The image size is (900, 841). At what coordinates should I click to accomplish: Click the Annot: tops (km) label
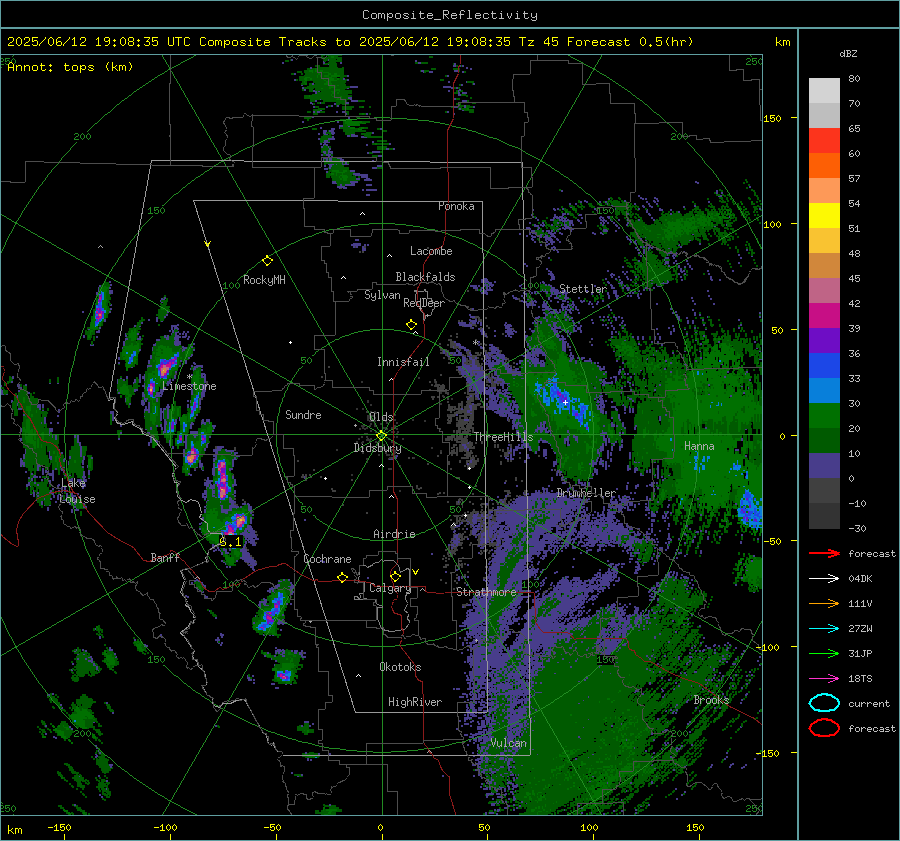(70, 67)
